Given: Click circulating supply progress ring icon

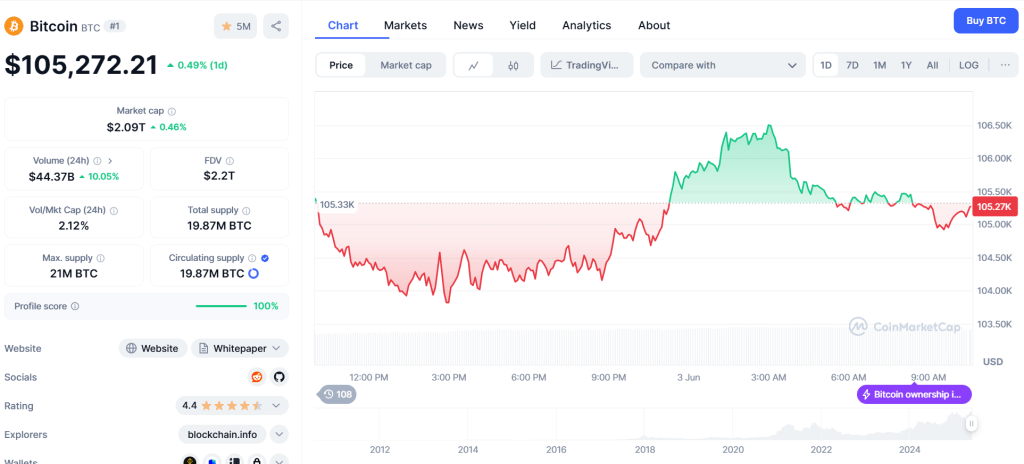Looking at the screenshot, I should [x=253, y=273].
